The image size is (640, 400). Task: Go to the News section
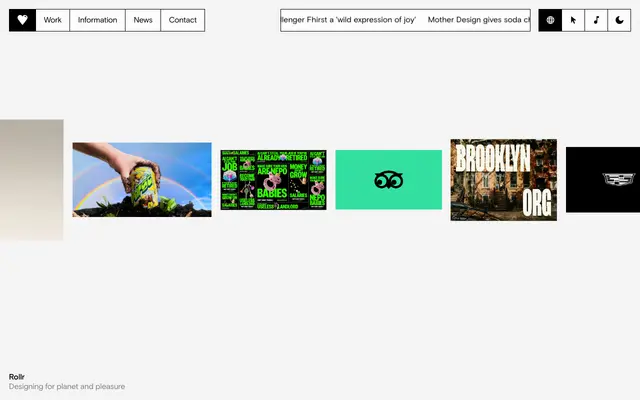coord(143,20)
